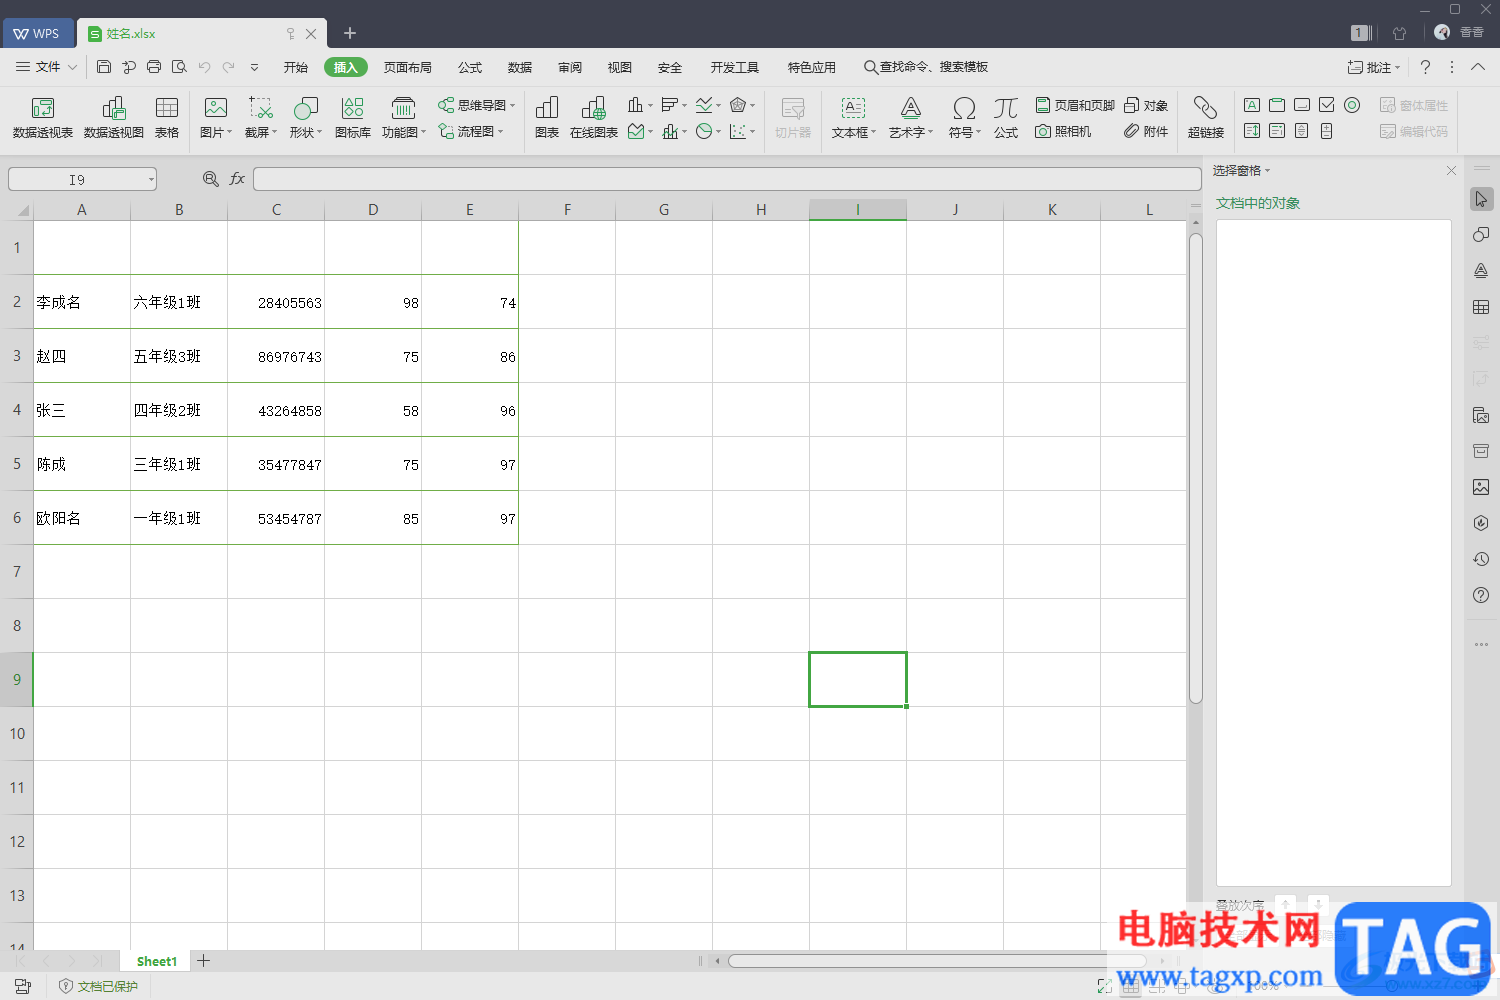Select the arrow pointer tool in right sidebar

pos(1481,199)
